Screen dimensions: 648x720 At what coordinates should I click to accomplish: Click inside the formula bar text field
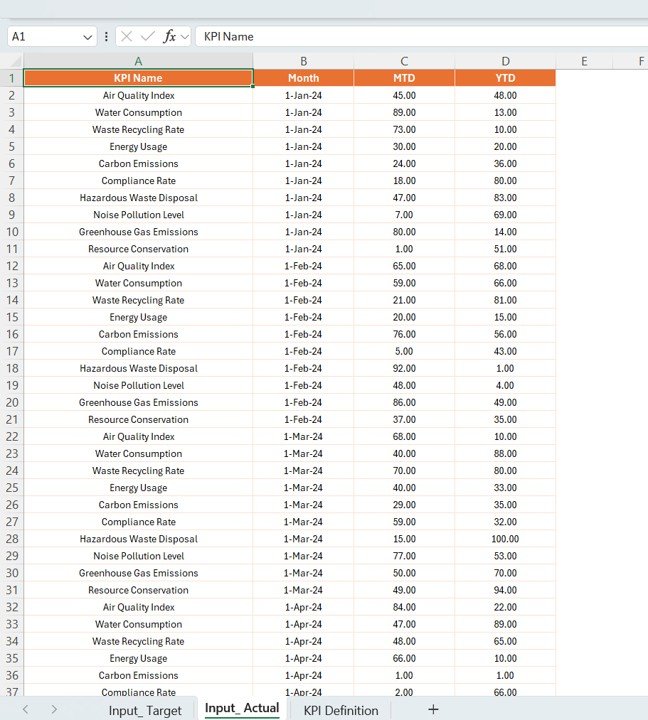coord(420,36)
